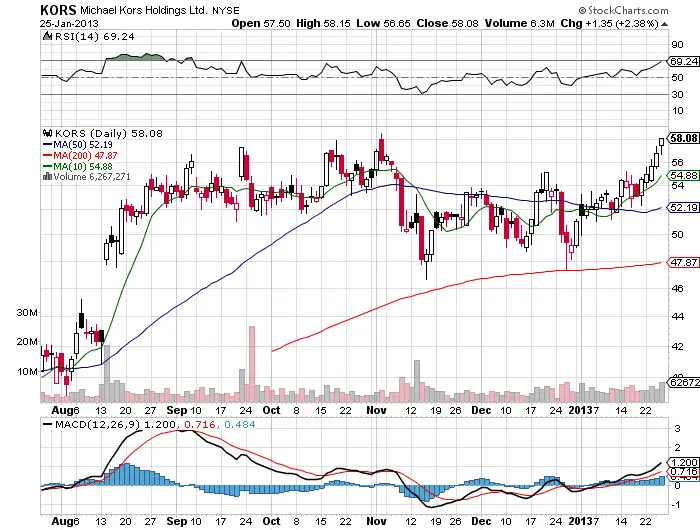Click the Close 58.08 value in header
The image size is (700, 530).
click(x=447, y=23)
